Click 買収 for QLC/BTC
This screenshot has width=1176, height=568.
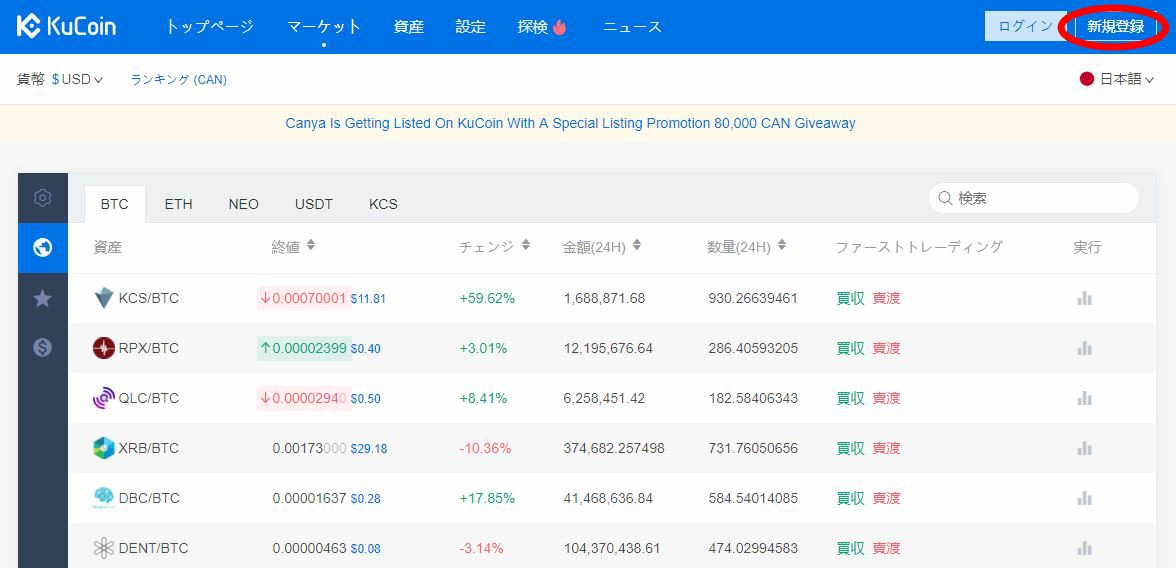850,398
